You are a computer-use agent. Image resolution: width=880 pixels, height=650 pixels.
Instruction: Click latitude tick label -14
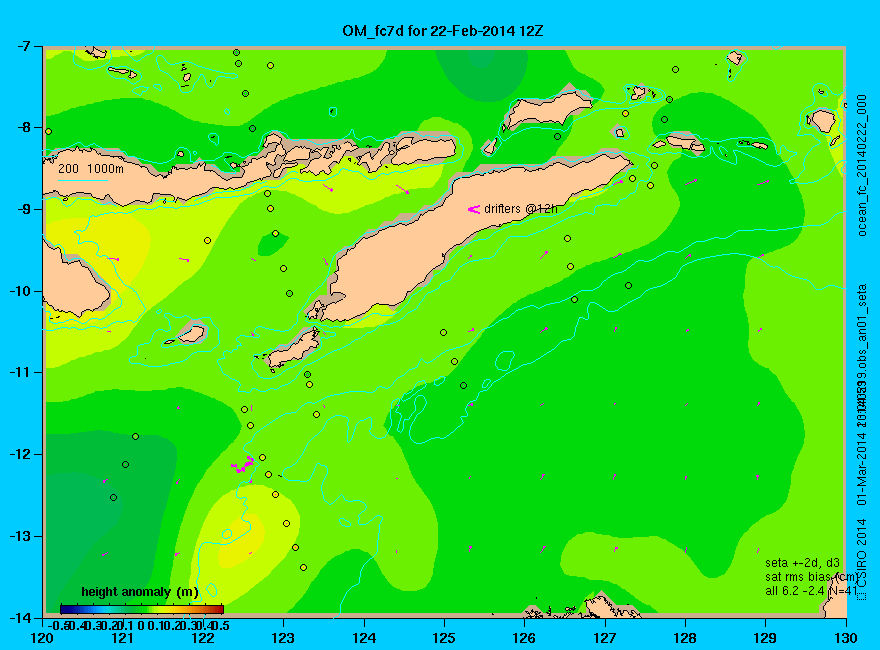point(20,617)
